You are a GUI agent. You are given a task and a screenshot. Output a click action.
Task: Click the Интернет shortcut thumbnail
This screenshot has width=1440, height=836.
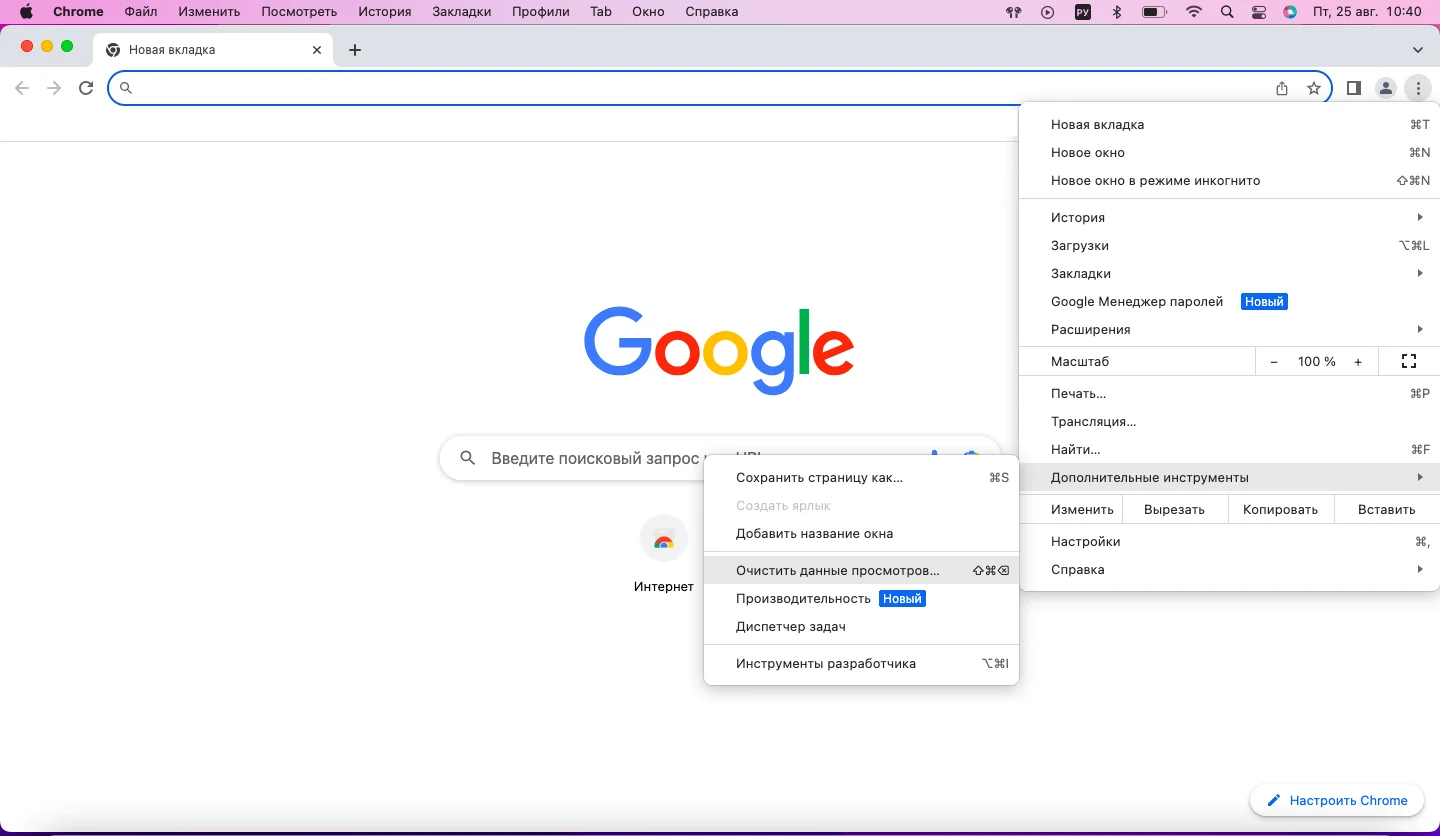(663, 541)
